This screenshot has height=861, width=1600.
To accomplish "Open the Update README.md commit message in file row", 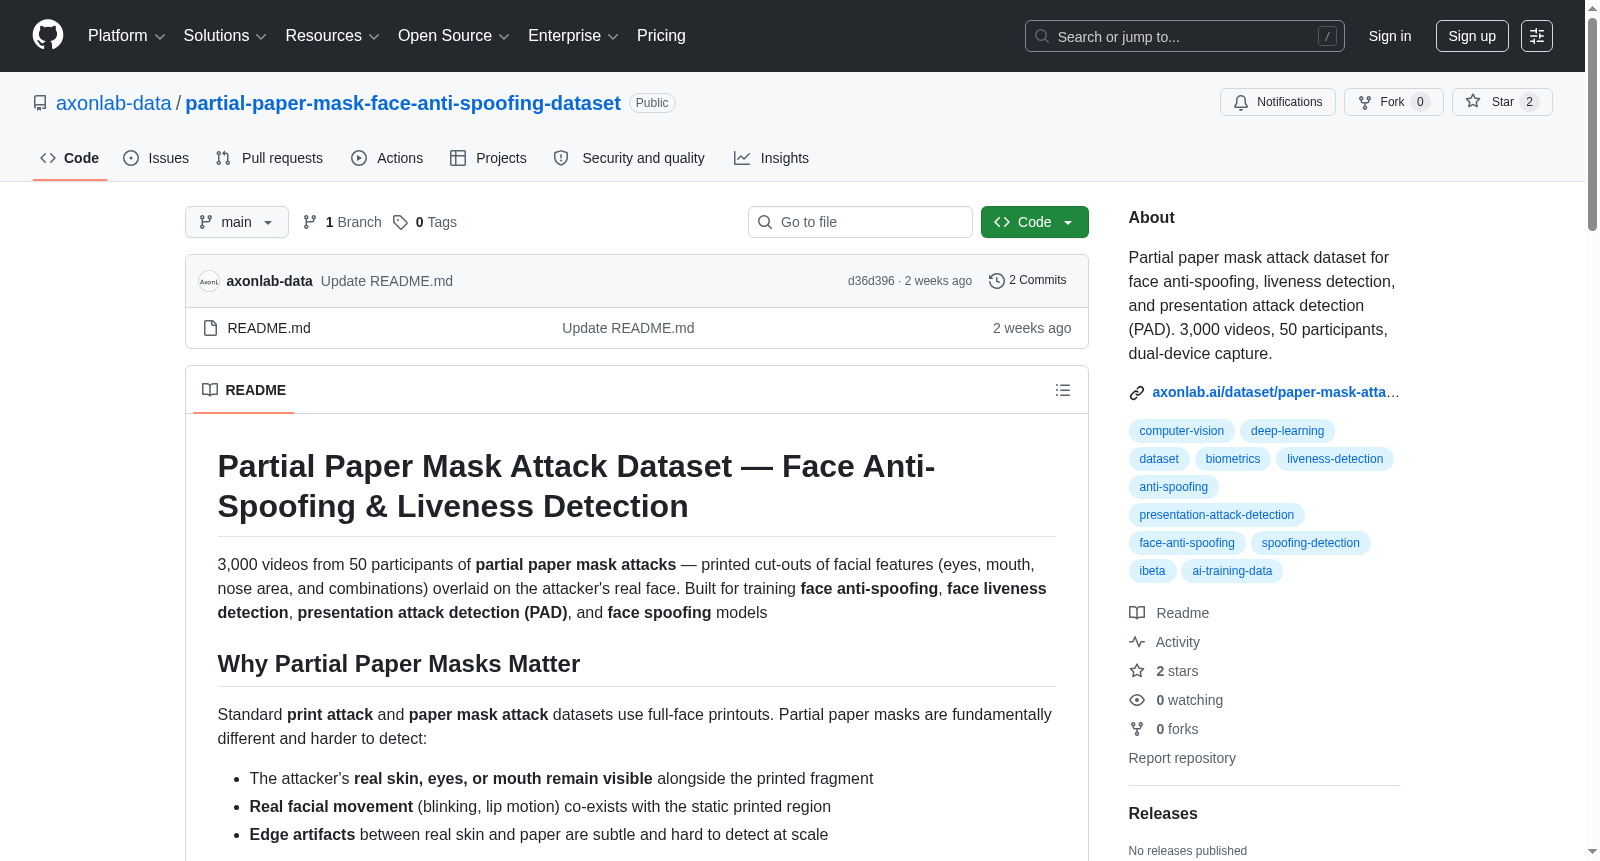I will coord(628,328).
